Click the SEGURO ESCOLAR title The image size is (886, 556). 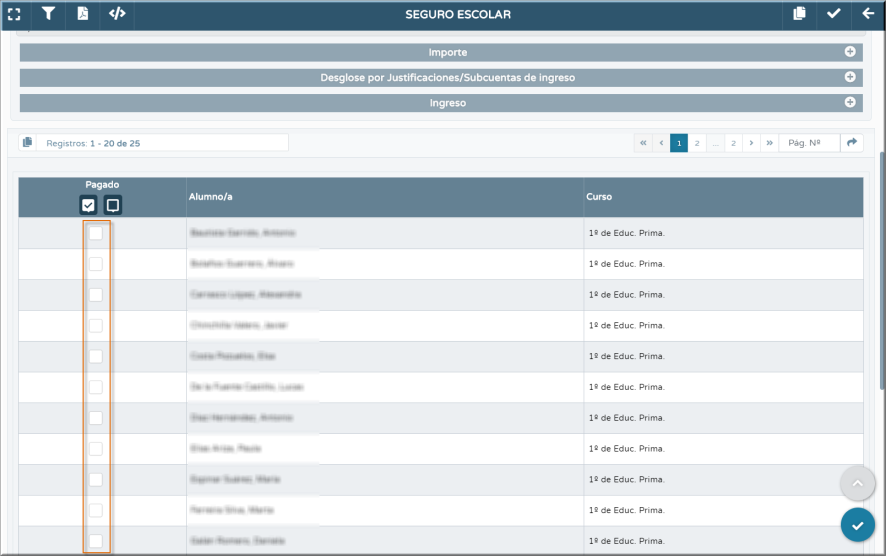coord(458,15)
